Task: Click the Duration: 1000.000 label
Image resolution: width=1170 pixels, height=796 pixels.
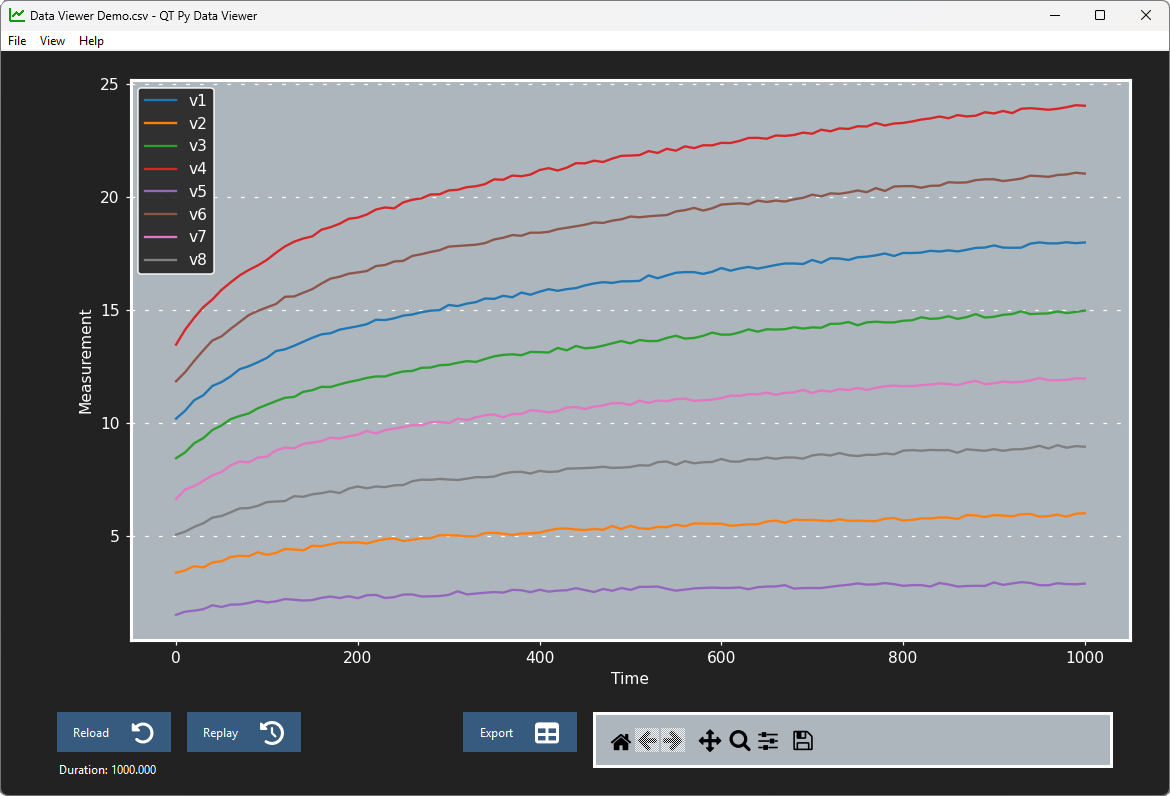Action: coord(107,770)
